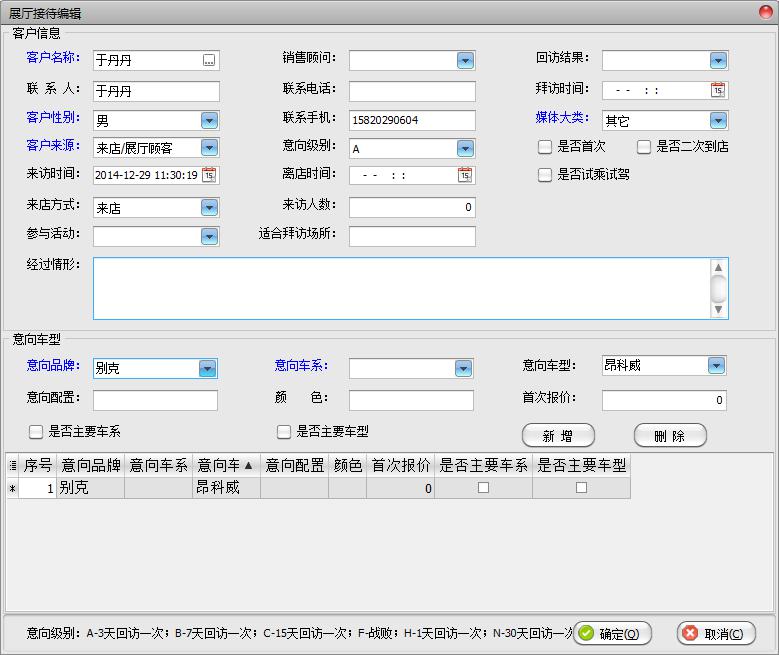Open calendar picker for 拜访时间
Screen dimensions: 779x655
pyautogui.click(x=717, y=90)
